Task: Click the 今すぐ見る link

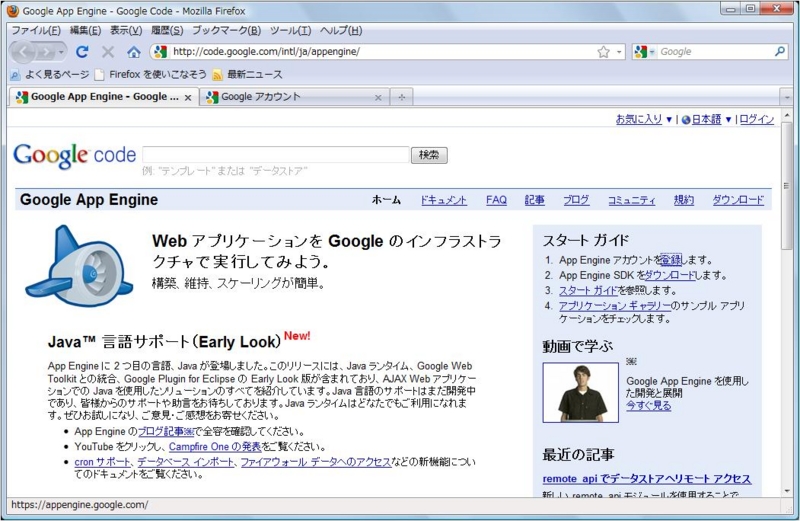Action: point(648,406)
